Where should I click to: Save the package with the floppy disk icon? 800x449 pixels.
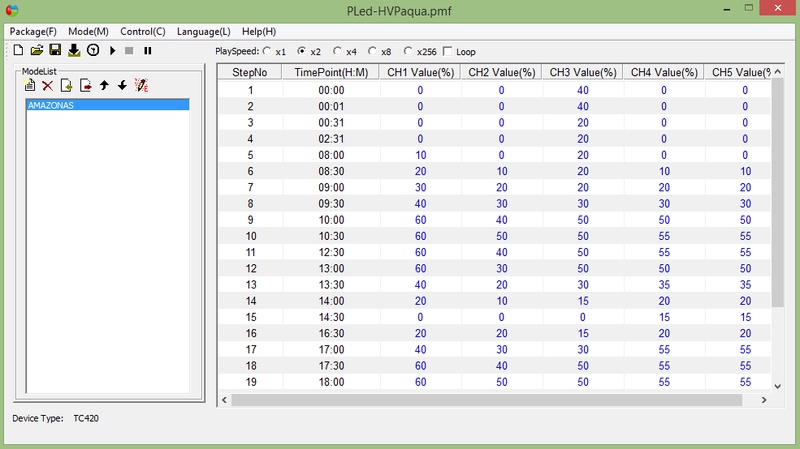pyautogui.click(x=55, y=50)
